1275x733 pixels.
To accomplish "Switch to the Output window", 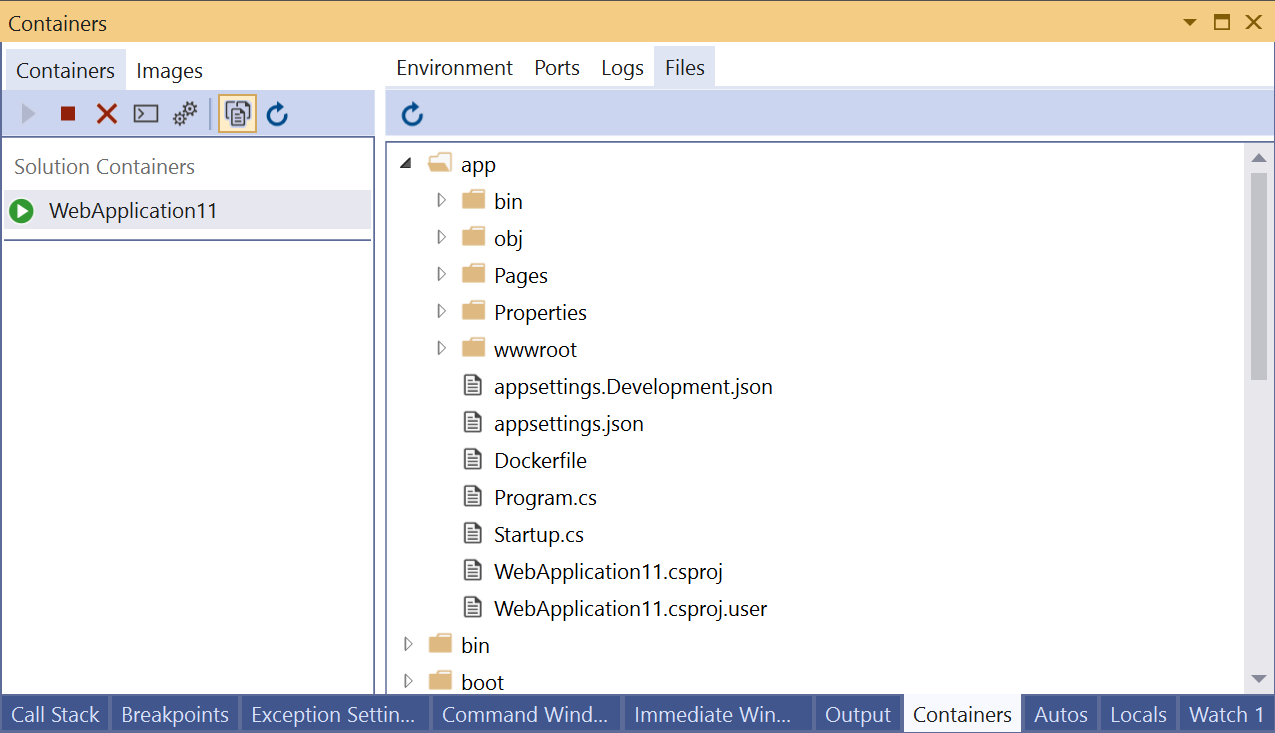I will 857,713.
